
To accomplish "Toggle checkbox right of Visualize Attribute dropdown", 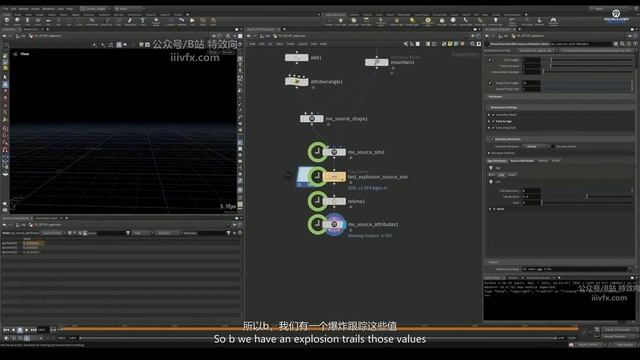I will click(553, 146).
